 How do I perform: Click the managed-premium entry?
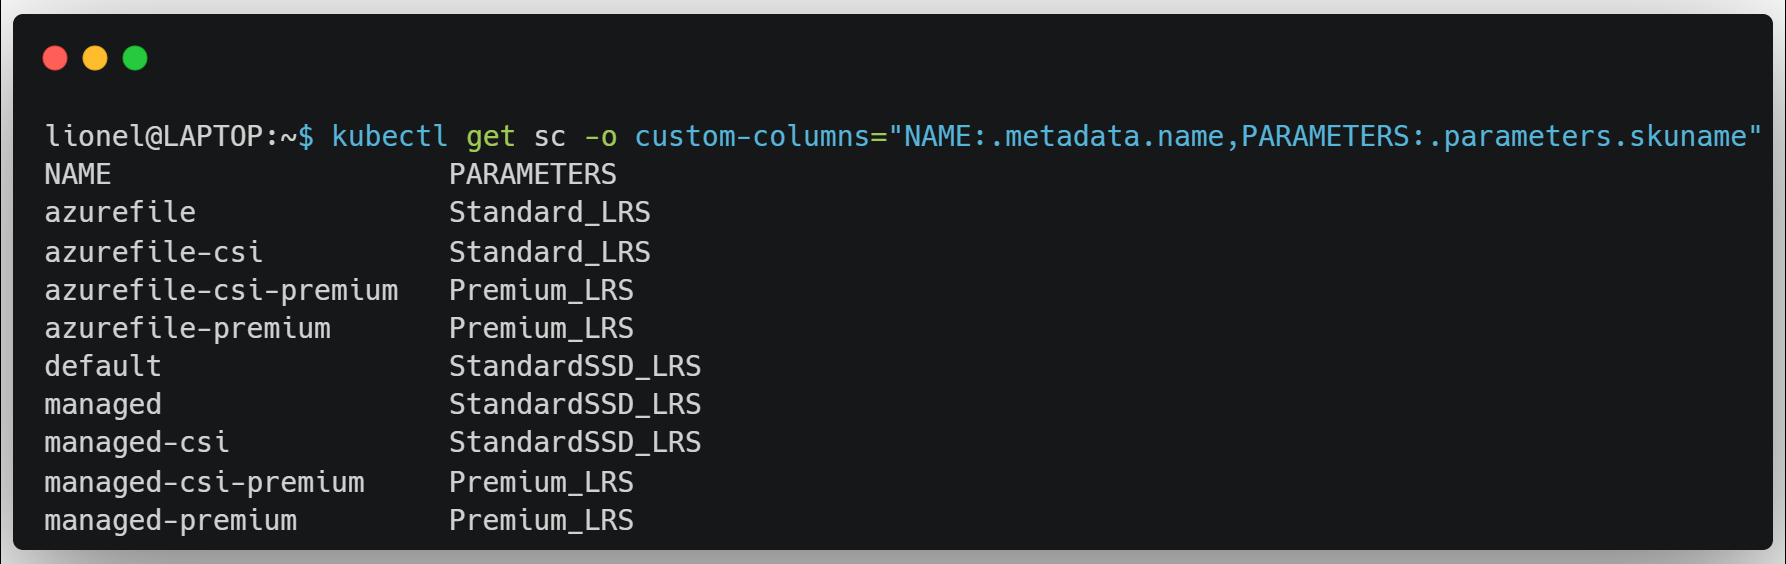(171, 520)
